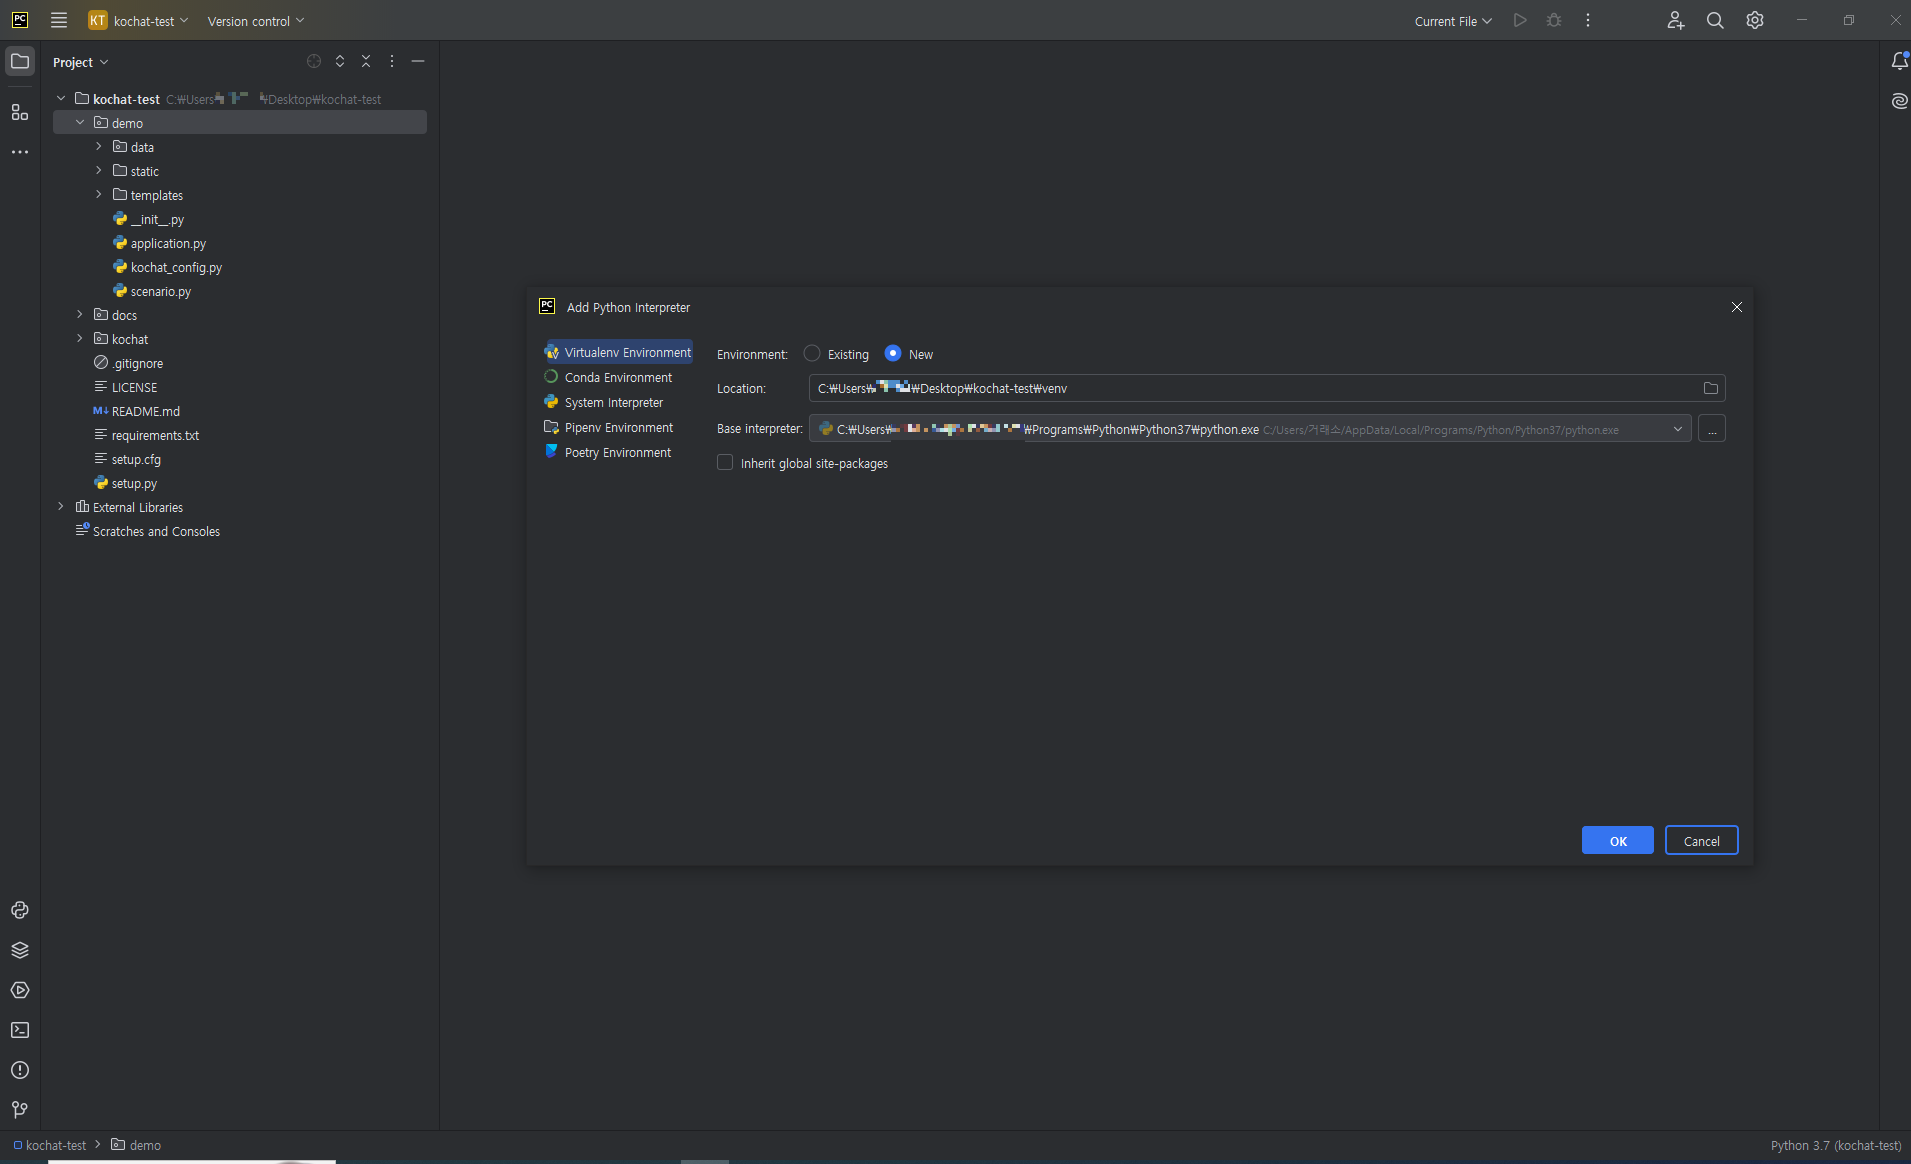Debug the current file

(x=1554, y=20)
